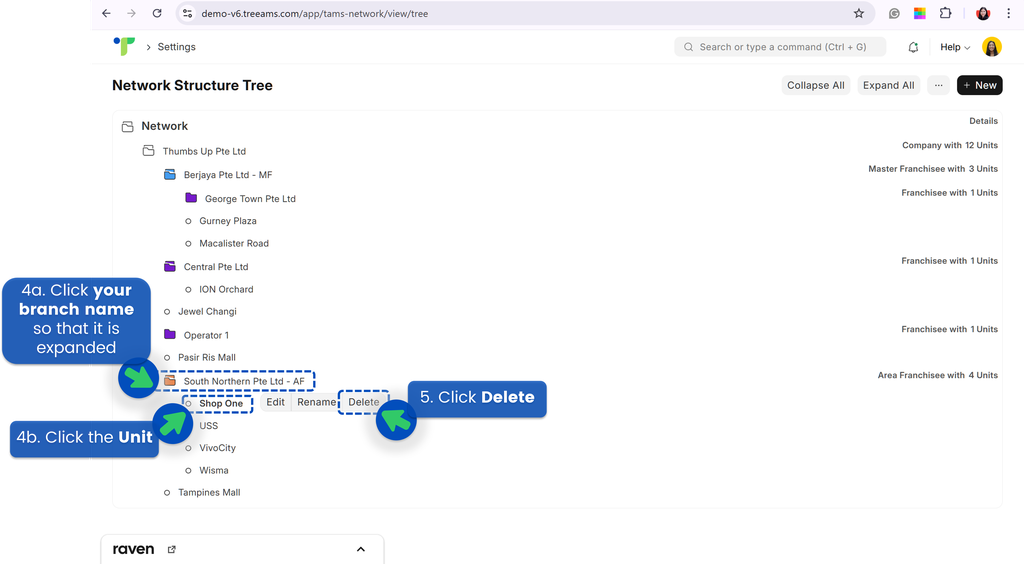The image size is (1024, 564).
Task: Click 'Area Franchisee with 4 Units' text
Action: [937, 375]
